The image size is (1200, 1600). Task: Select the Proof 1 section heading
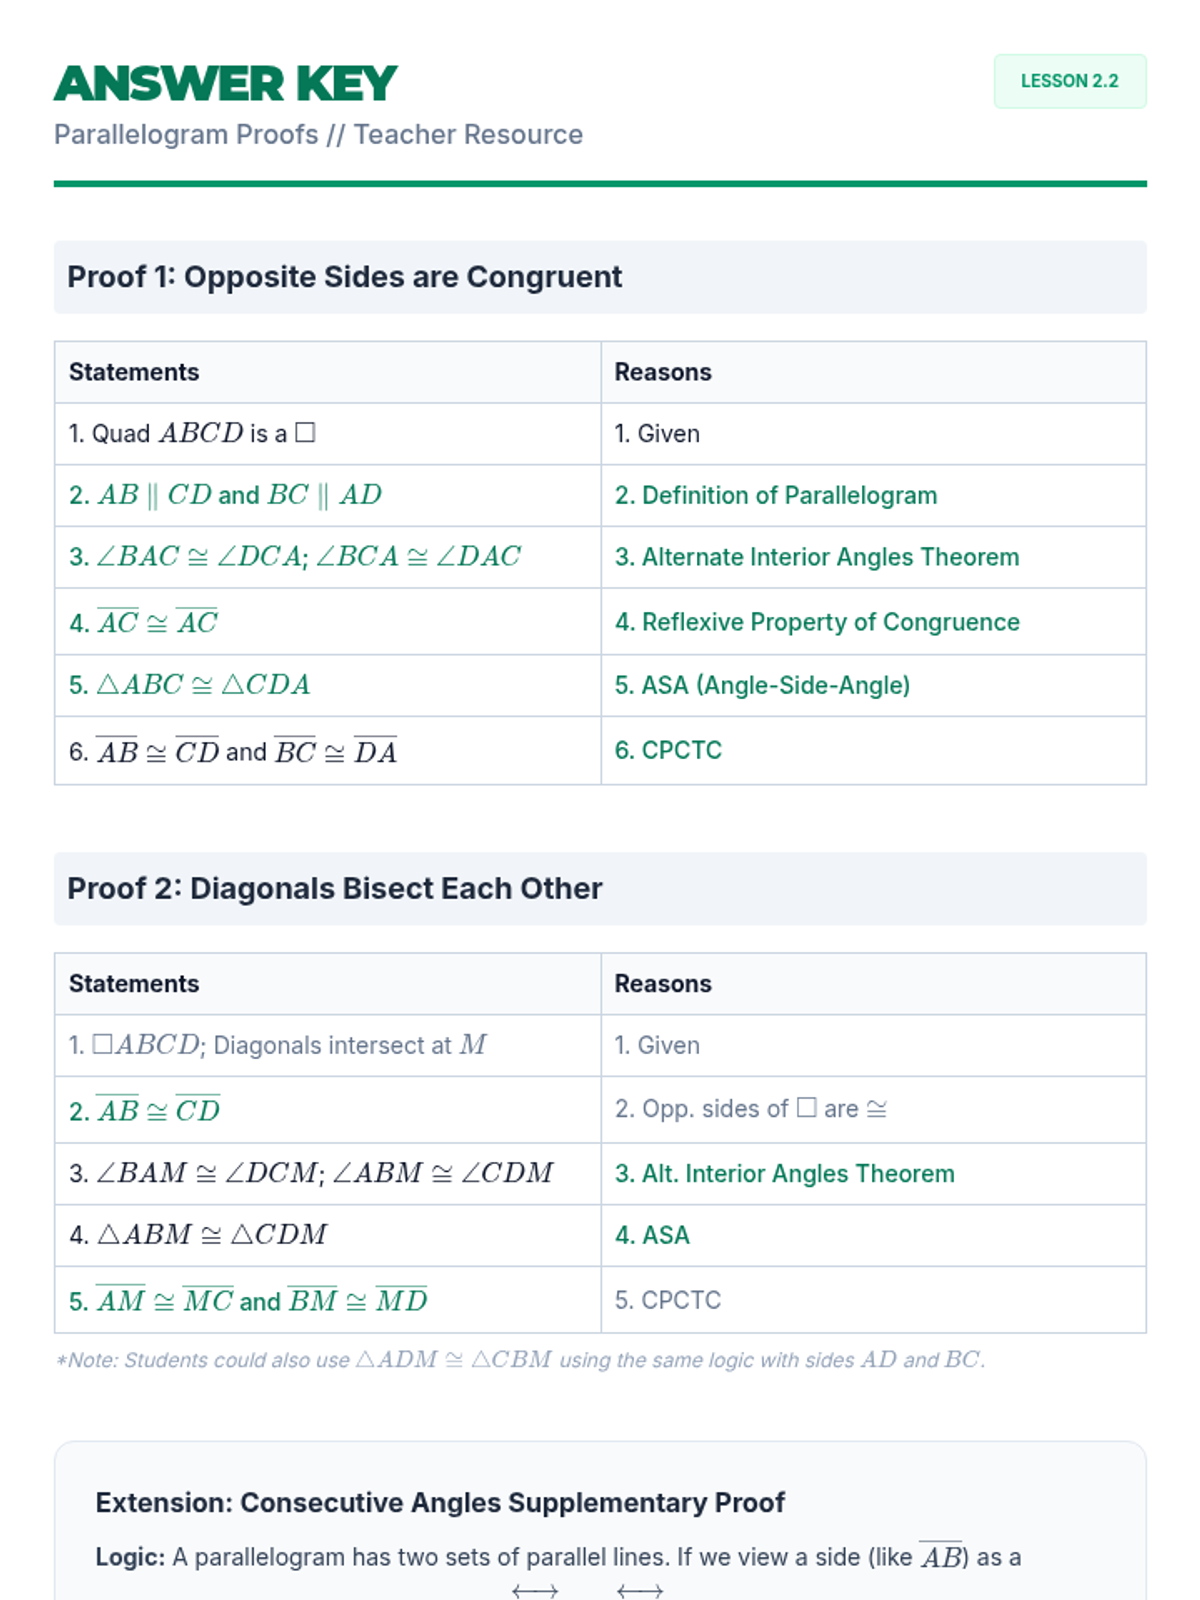point(344,277)
